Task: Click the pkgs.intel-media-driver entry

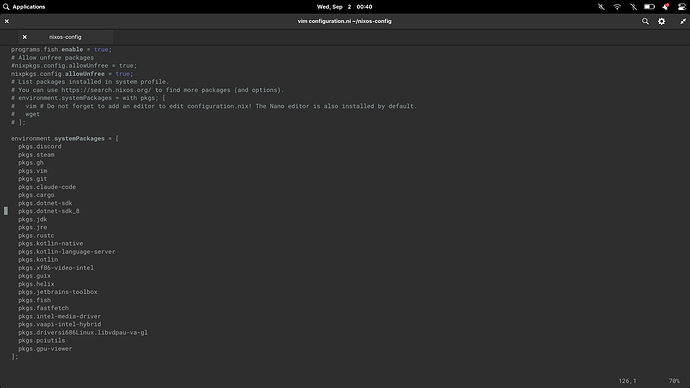Action: pyautogui.click(x=59, y=317)
